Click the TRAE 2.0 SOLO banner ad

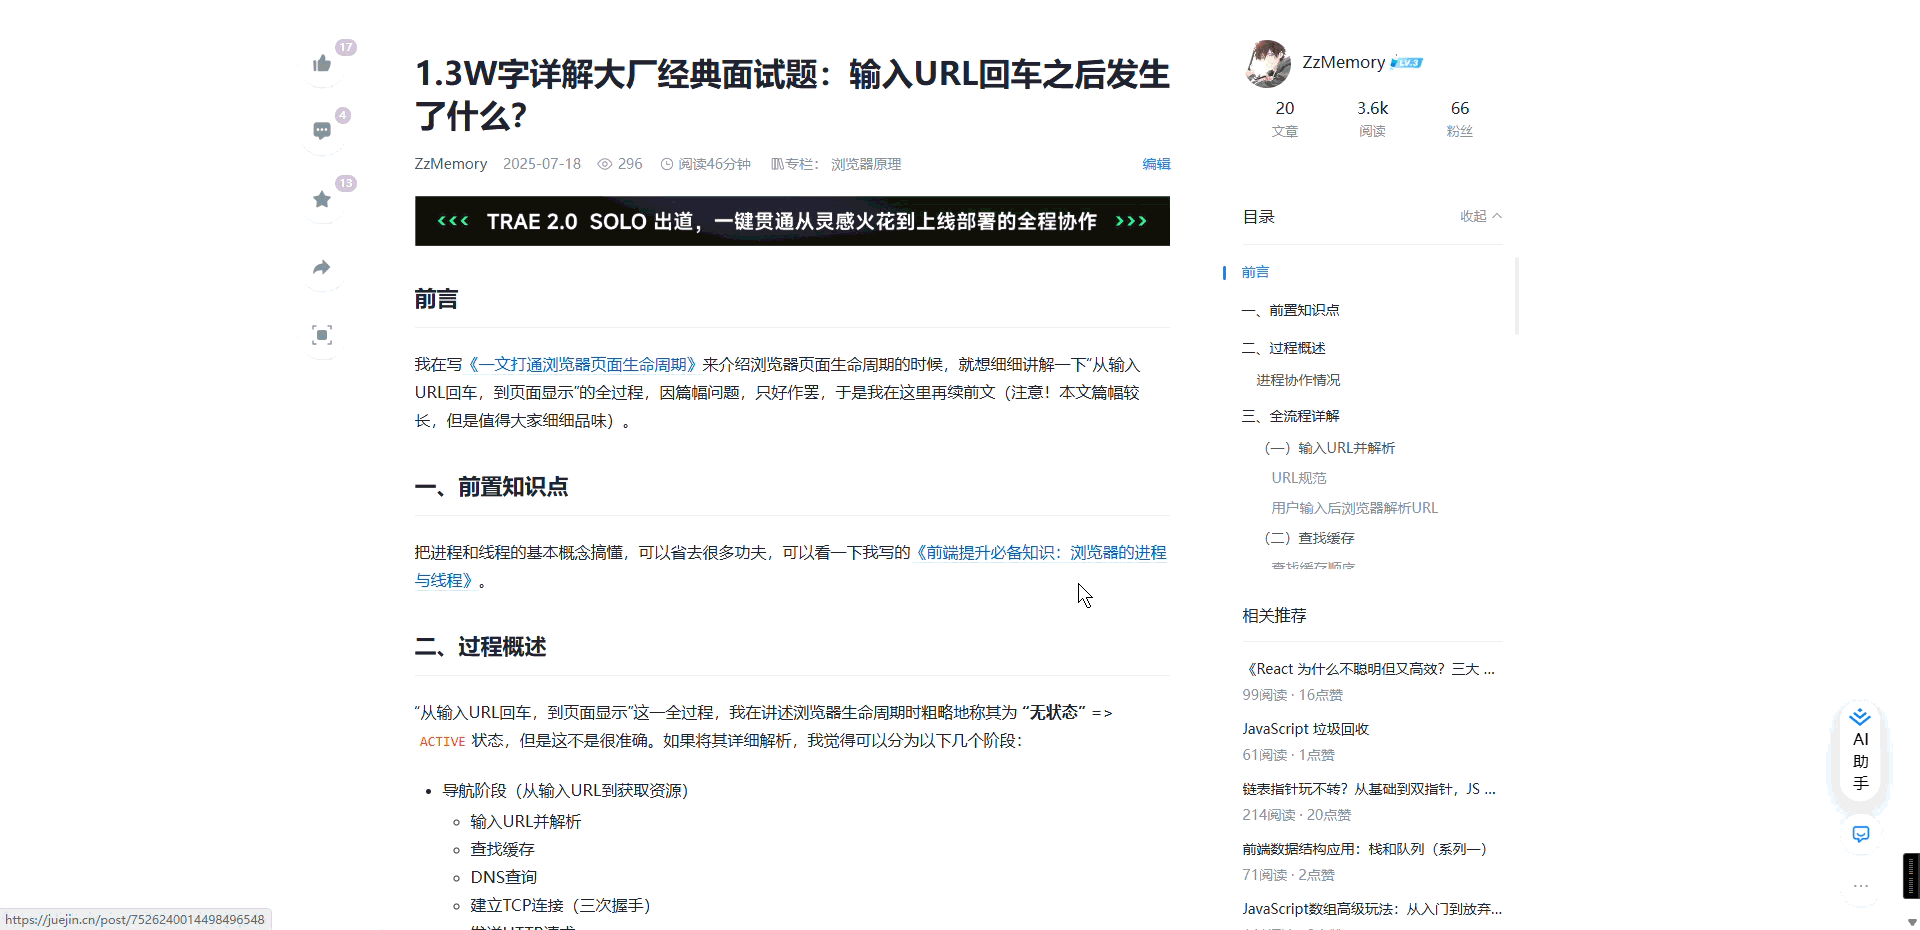(x=791, y=221)
